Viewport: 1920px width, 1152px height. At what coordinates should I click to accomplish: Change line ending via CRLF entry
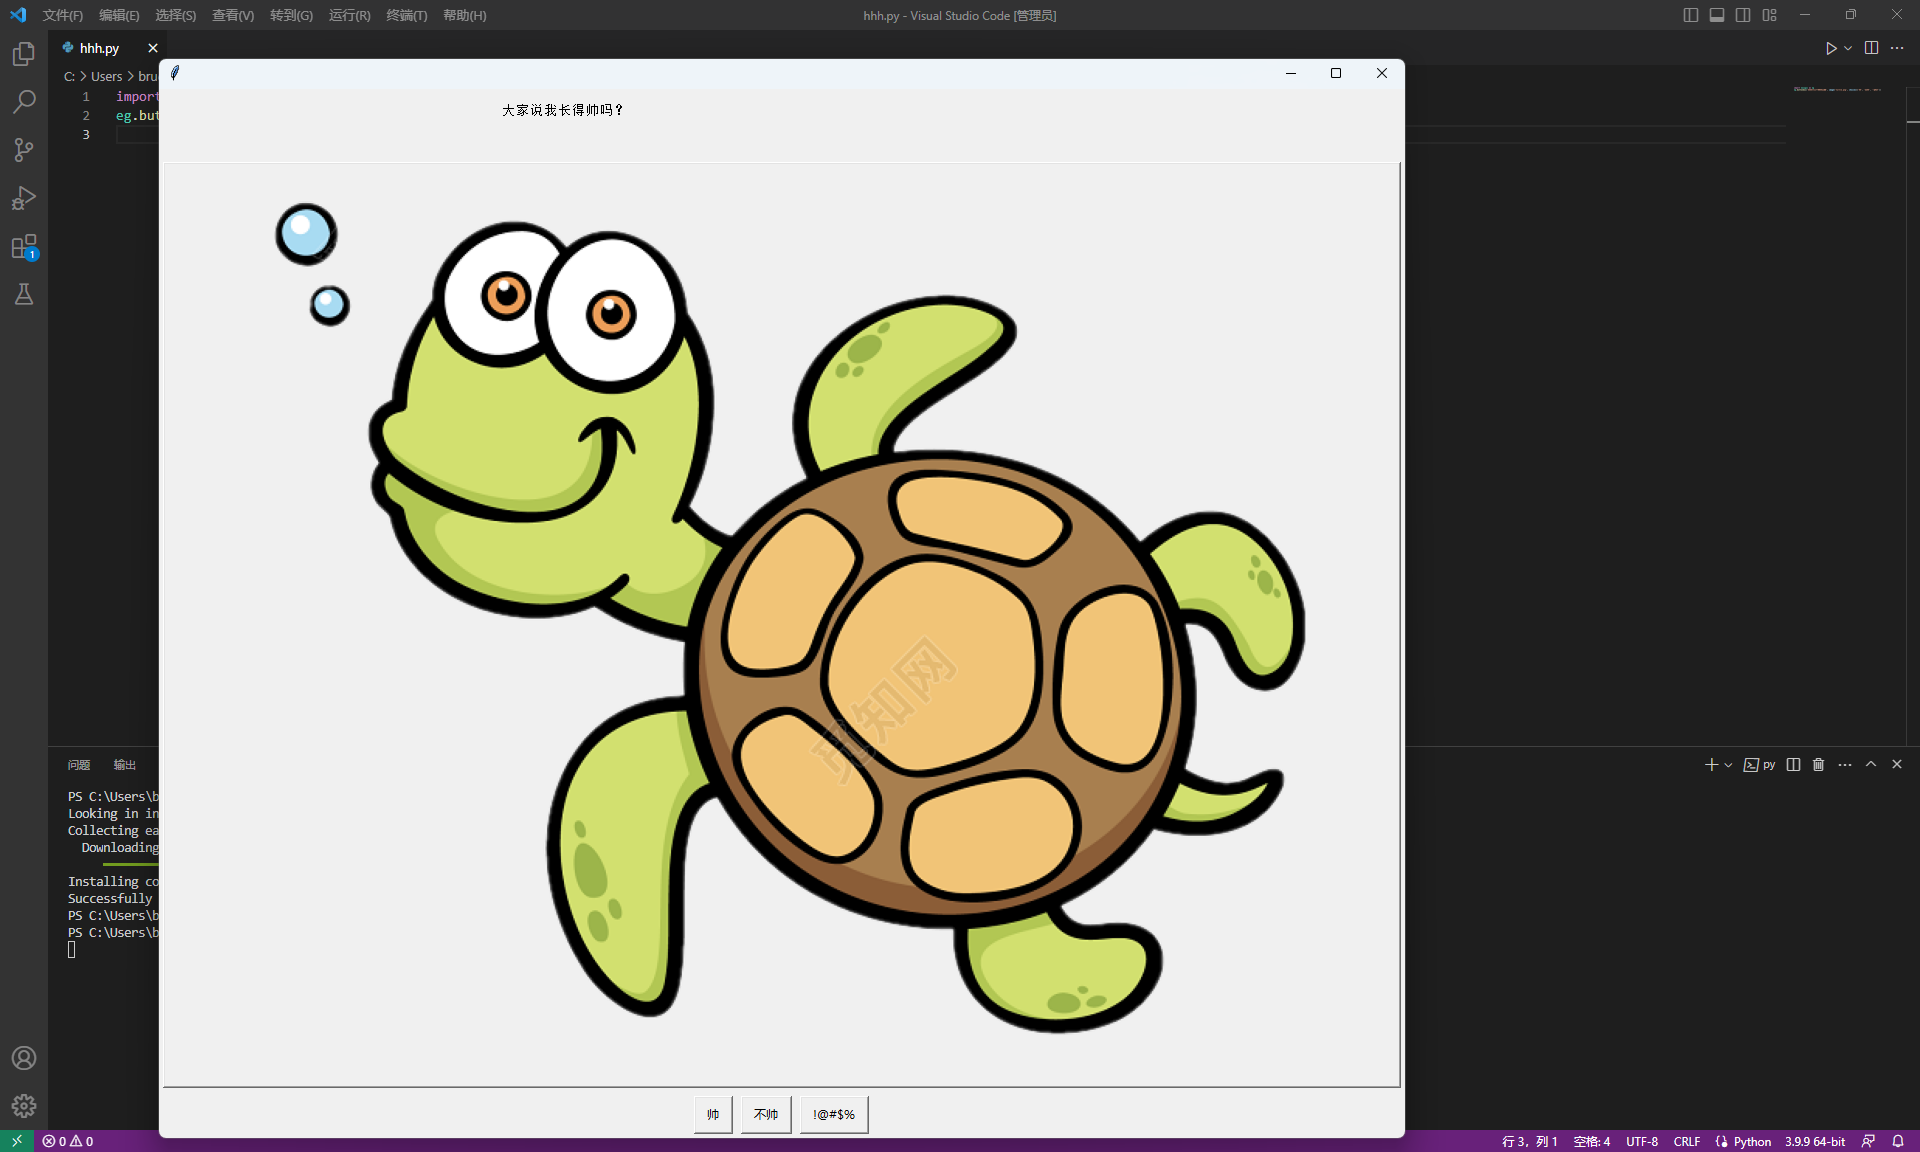point(1687,1141)
